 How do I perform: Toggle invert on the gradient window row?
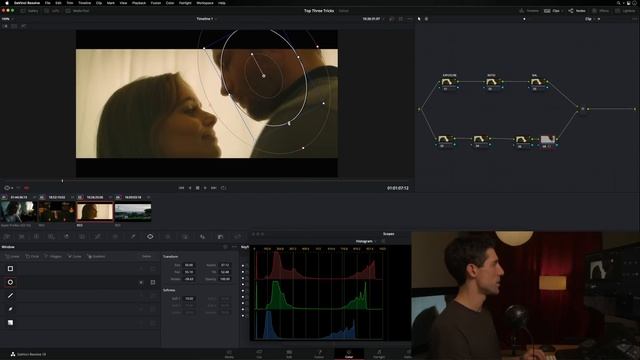141,322
